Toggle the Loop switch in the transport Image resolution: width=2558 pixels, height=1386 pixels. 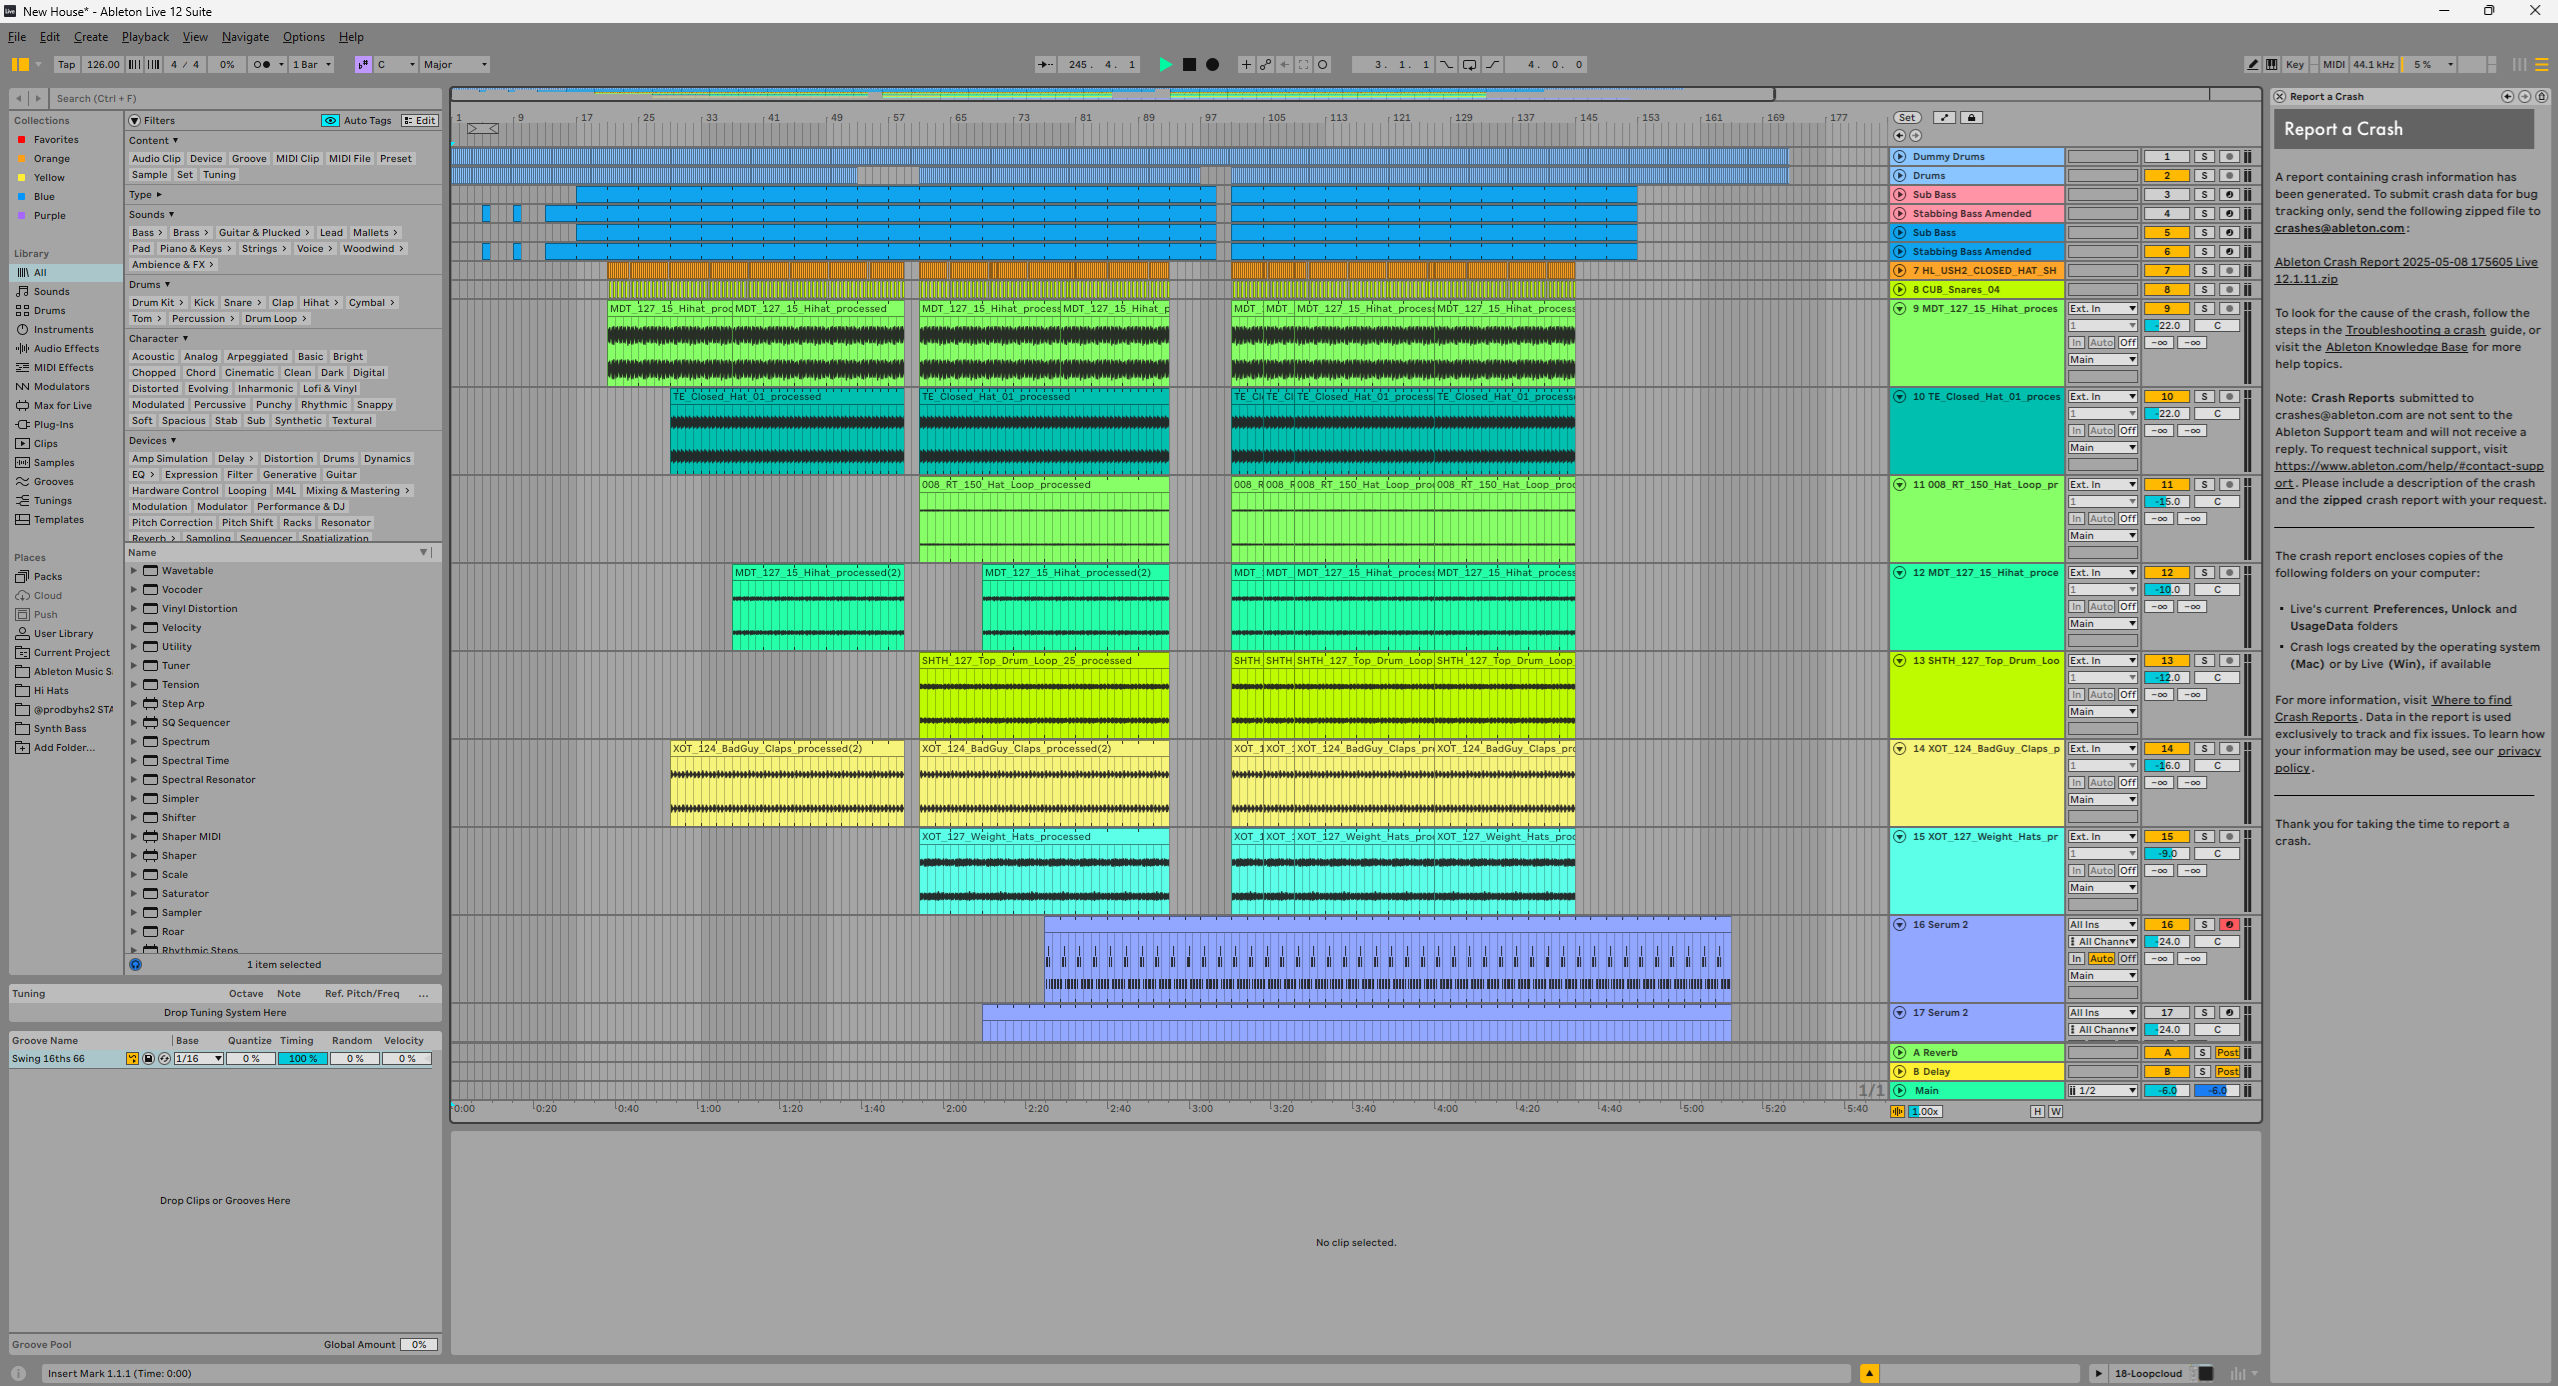point(1469,65)
